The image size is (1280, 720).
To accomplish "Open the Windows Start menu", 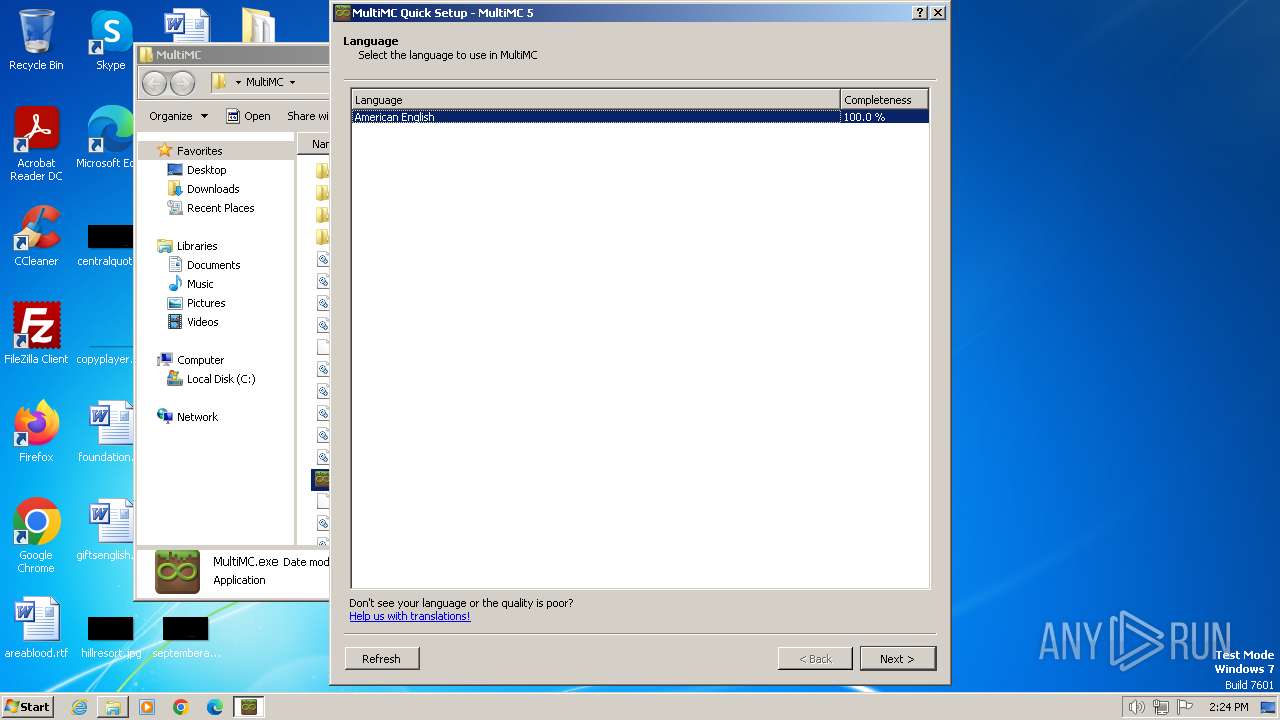I will tap(27, 706).
